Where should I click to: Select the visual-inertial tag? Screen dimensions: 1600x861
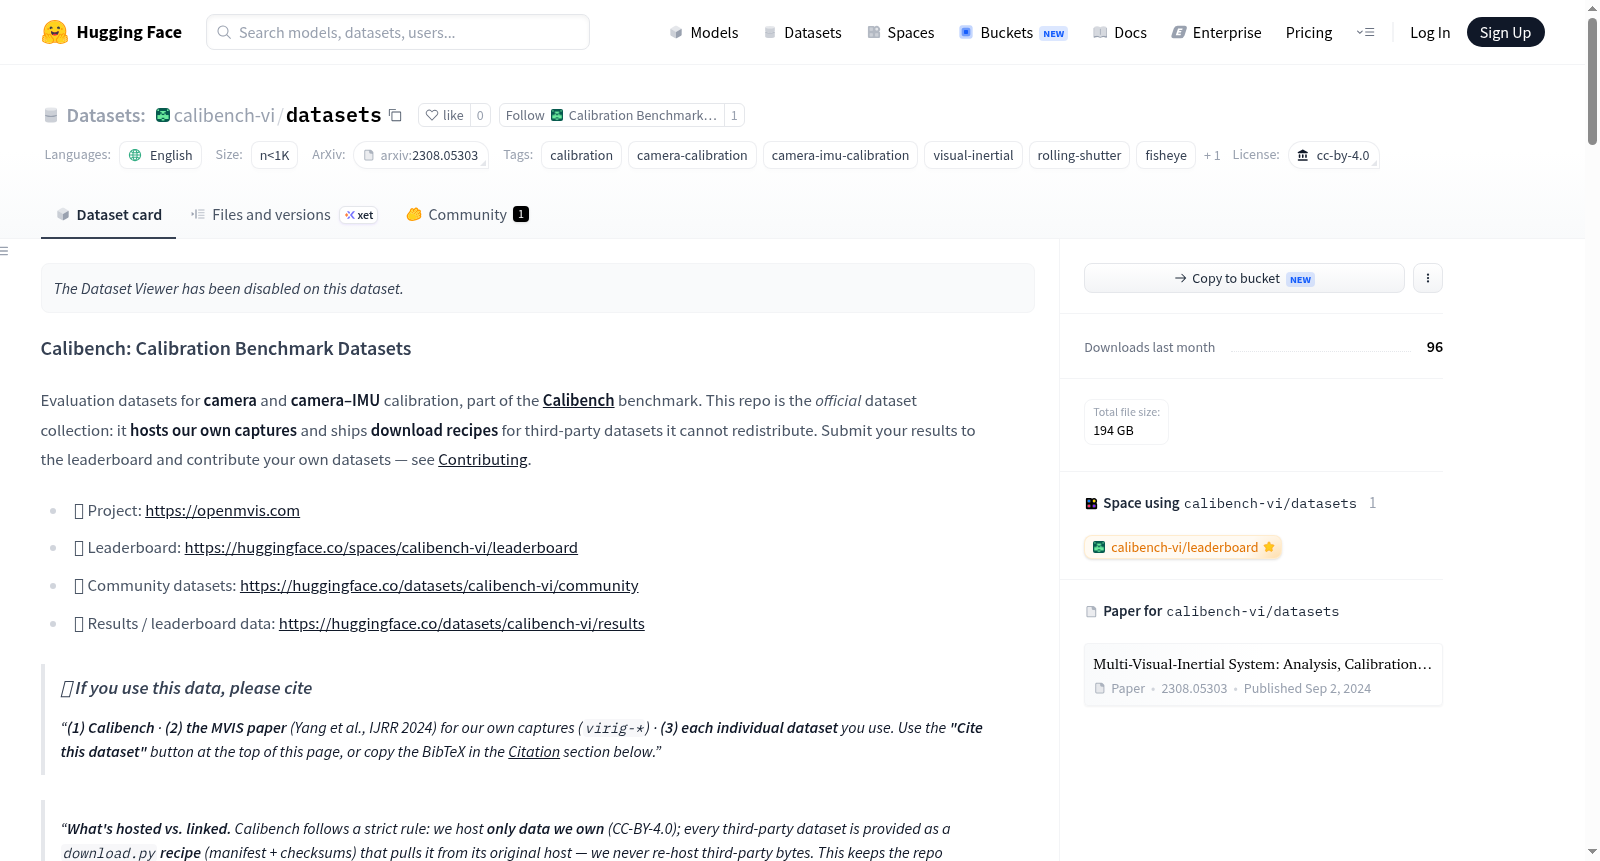click(973, 155)
